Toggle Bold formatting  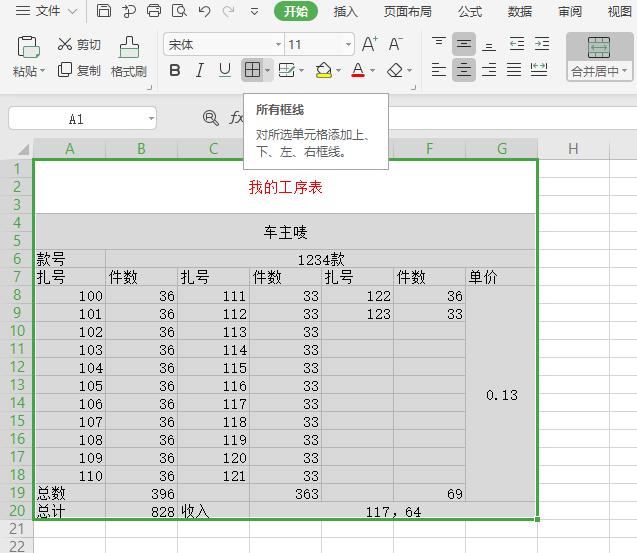click(175, 70)
